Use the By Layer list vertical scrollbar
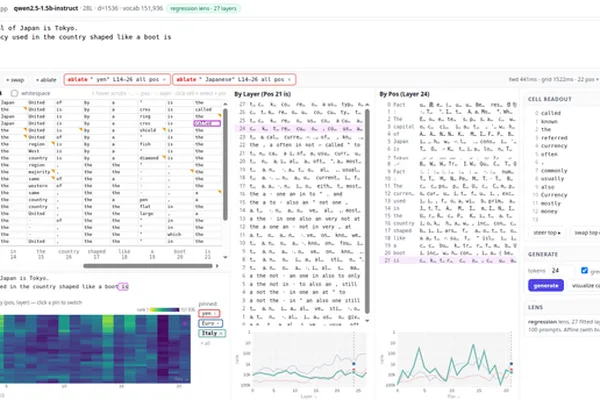Screen dimensions: 600x400 (367, 211)
